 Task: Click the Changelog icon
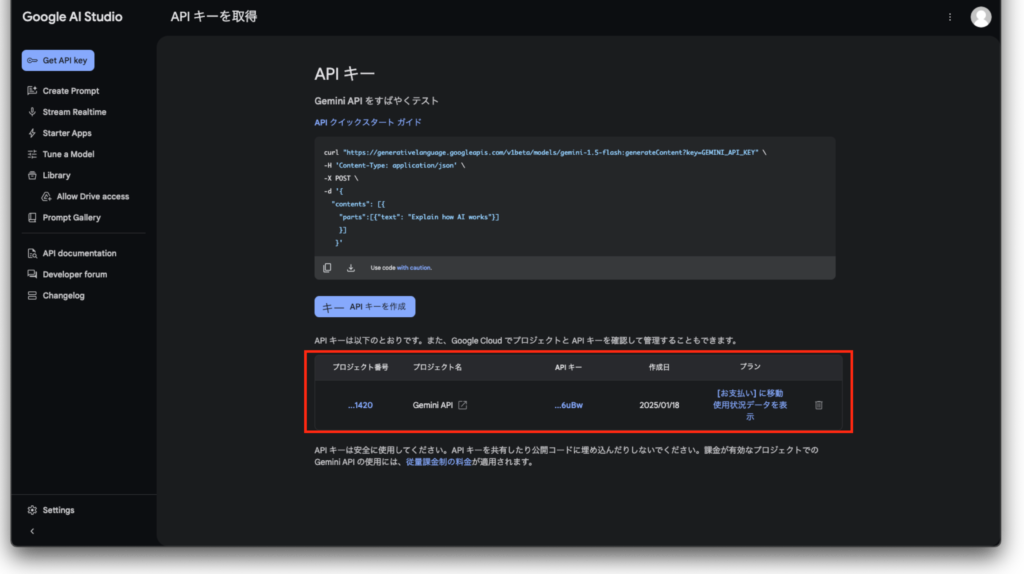[x=32, y=295]
